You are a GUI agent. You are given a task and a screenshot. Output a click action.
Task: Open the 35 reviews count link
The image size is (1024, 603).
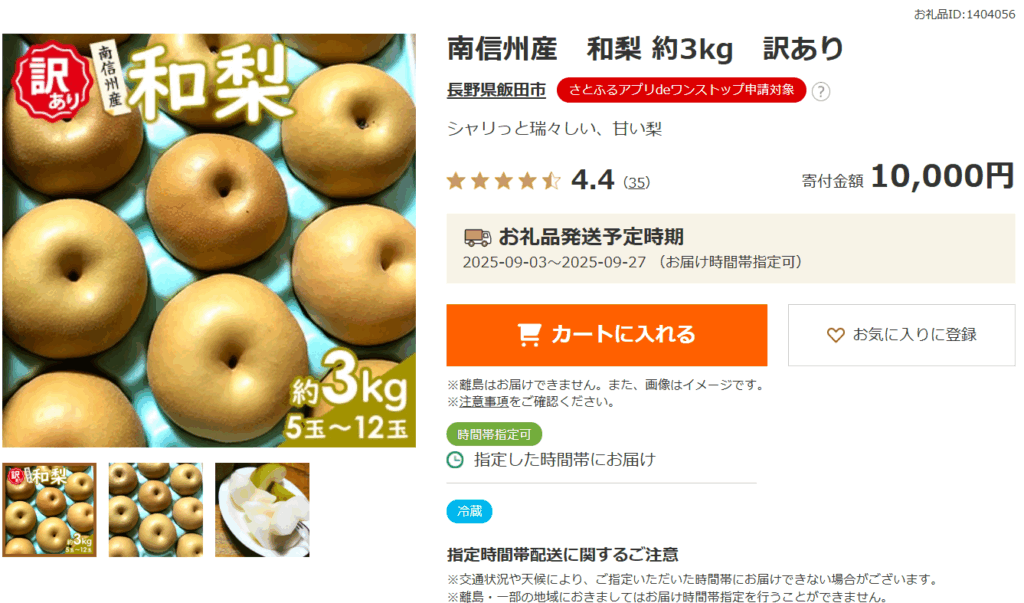click(636, 182)
